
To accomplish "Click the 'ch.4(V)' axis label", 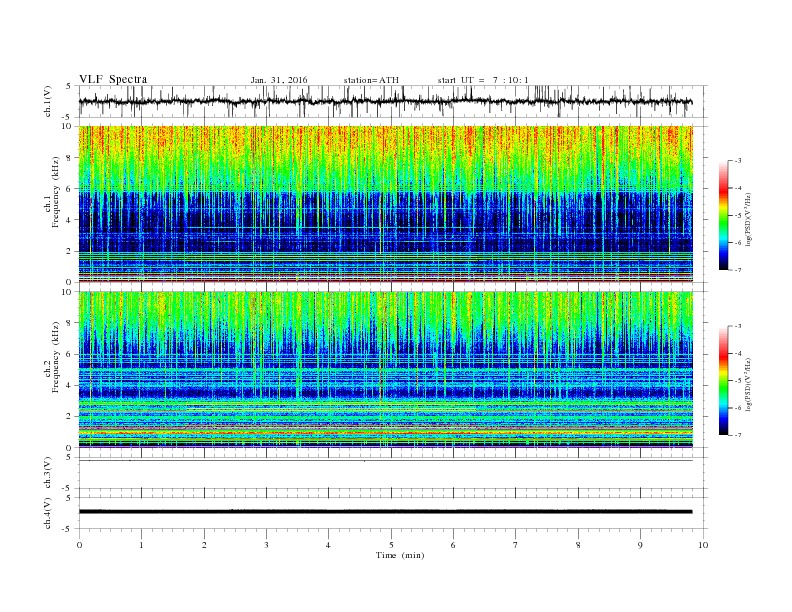I will 48,513.
